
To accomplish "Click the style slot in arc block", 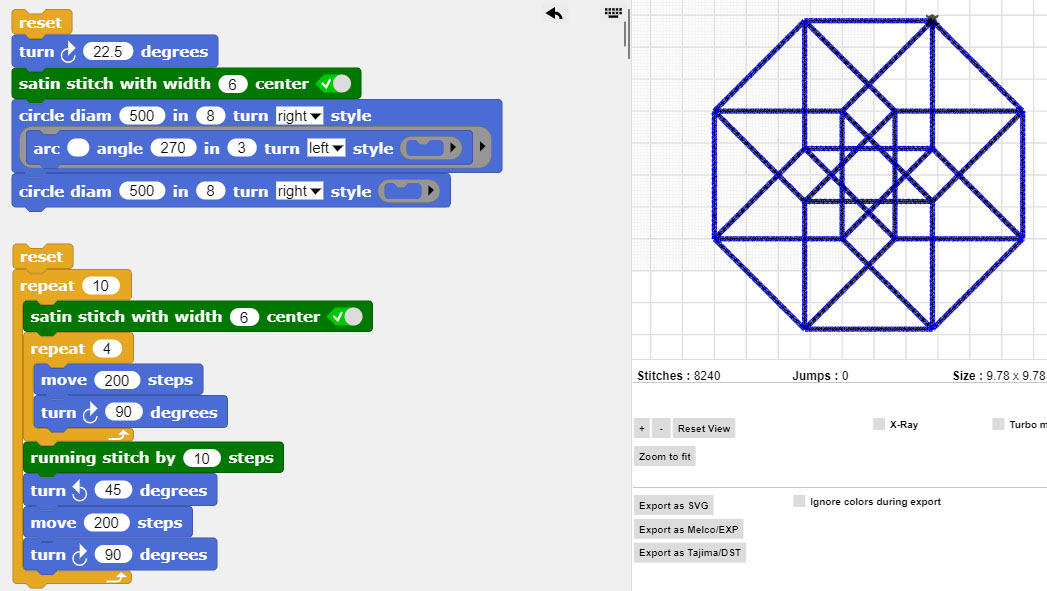I will pyautogui.click(x=425, y=148).
